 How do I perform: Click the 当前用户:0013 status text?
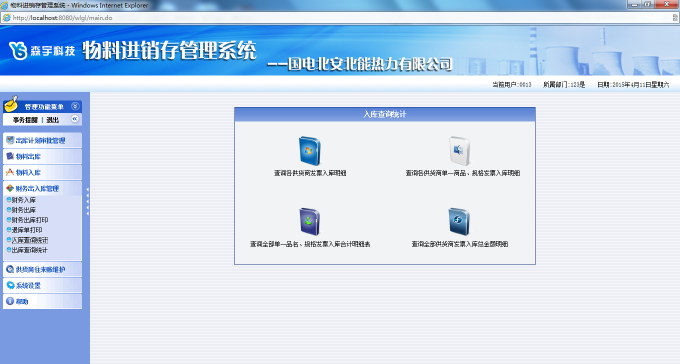(x=512, y=85)
